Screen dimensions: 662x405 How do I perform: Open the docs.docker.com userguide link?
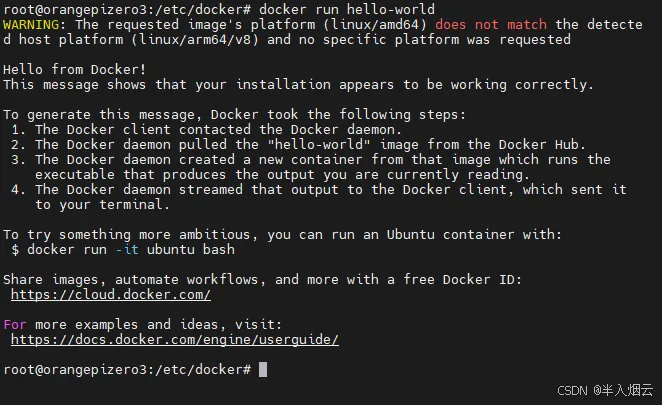click(174, 340)
